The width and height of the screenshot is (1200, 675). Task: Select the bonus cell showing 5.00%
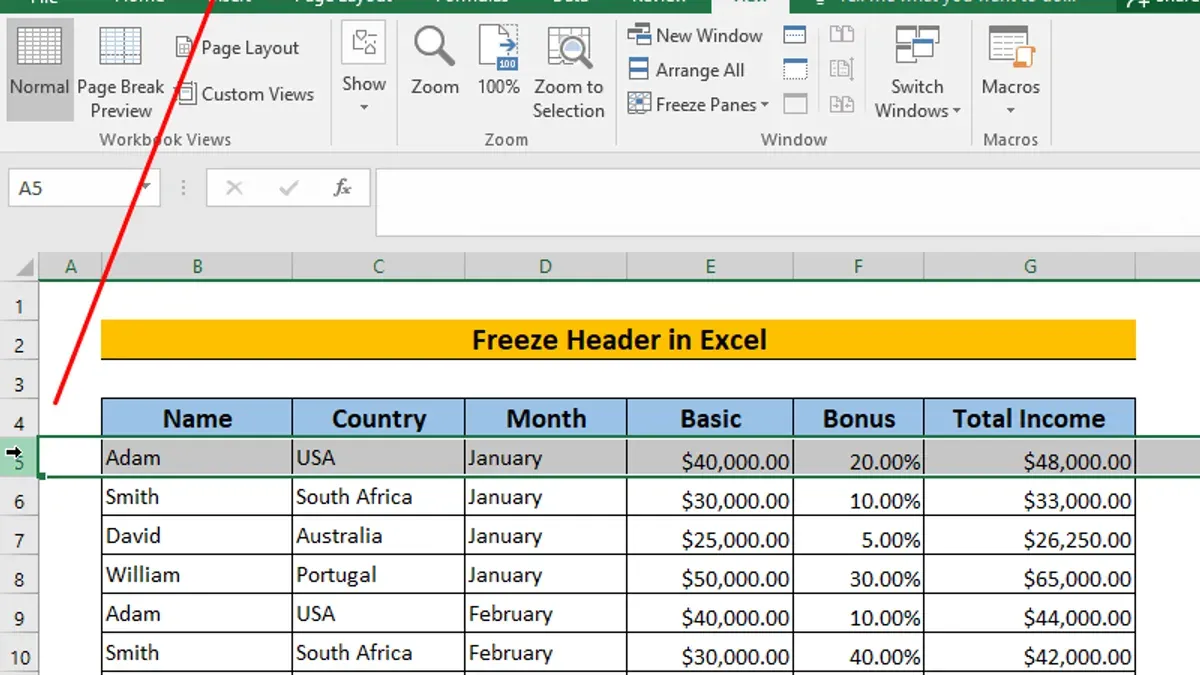click(858, 536)
